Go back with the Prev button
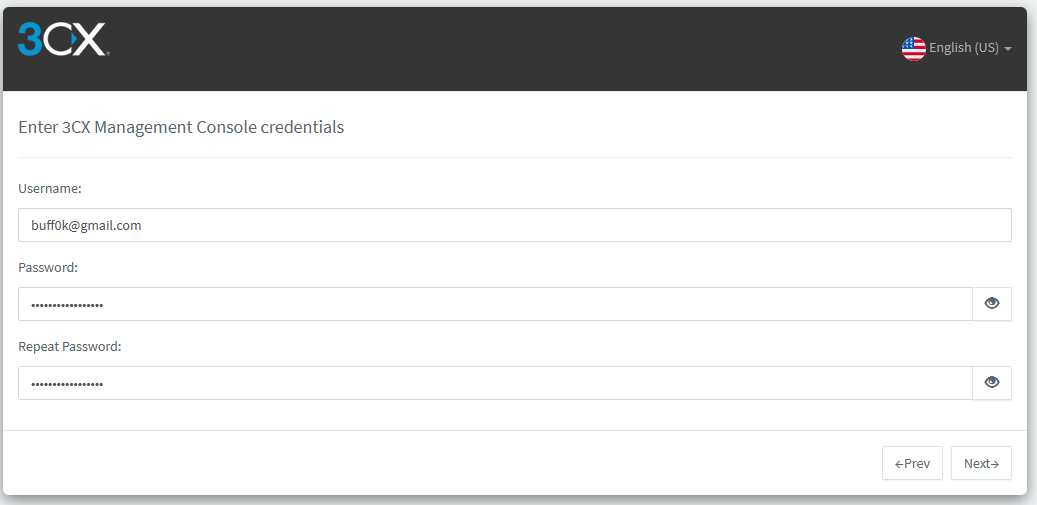The image size is (1037, 505). 912,463
